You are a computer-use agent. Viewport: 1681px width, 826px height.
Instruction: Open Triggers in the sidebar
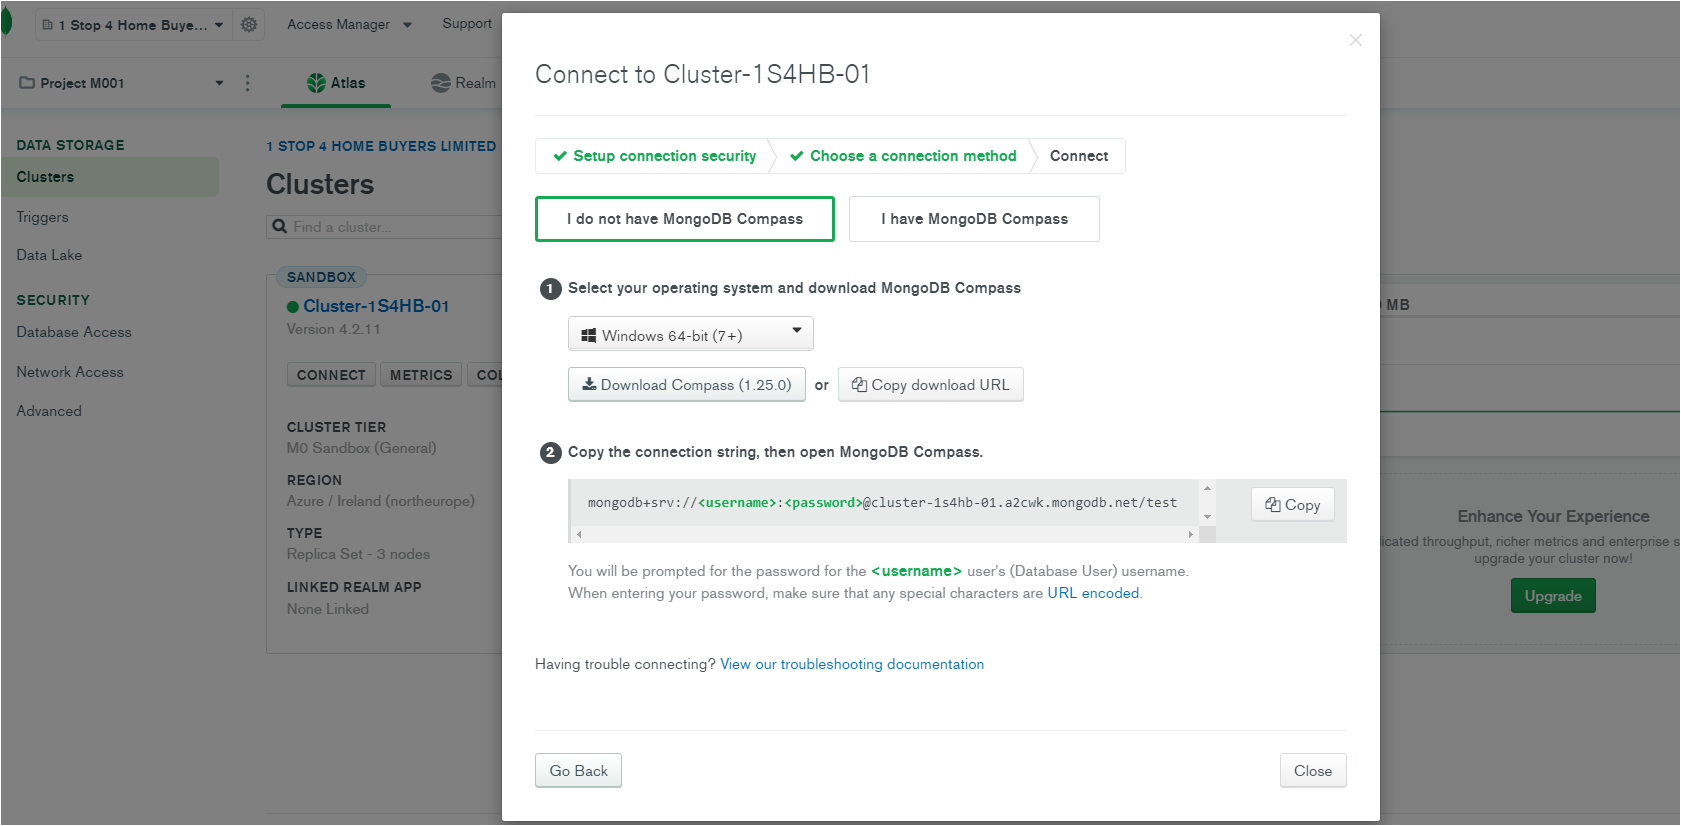[x=42, y=217]
